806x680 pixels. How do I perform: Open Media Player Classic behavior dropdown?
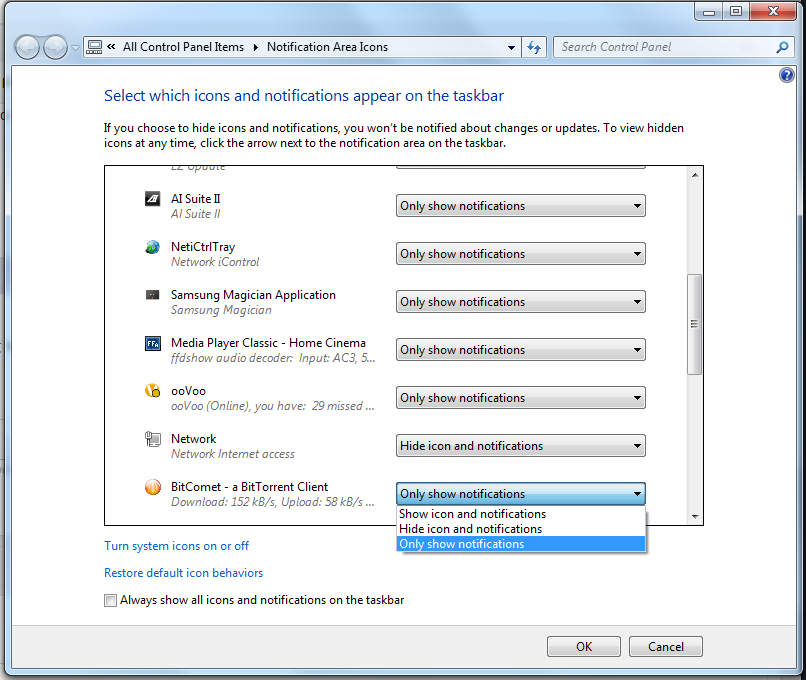coord(521,350)
